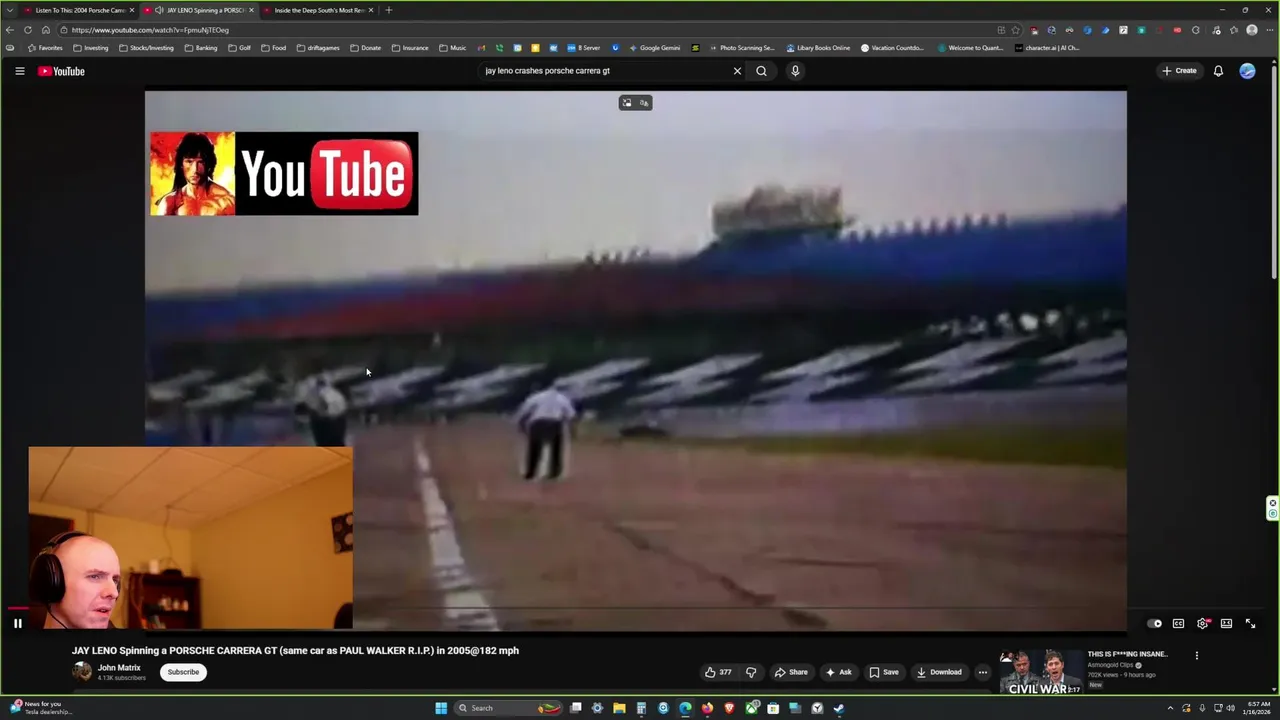
Task: Open the CIVIL WAR recommended video thumbnail
Action: [1040, 672]
